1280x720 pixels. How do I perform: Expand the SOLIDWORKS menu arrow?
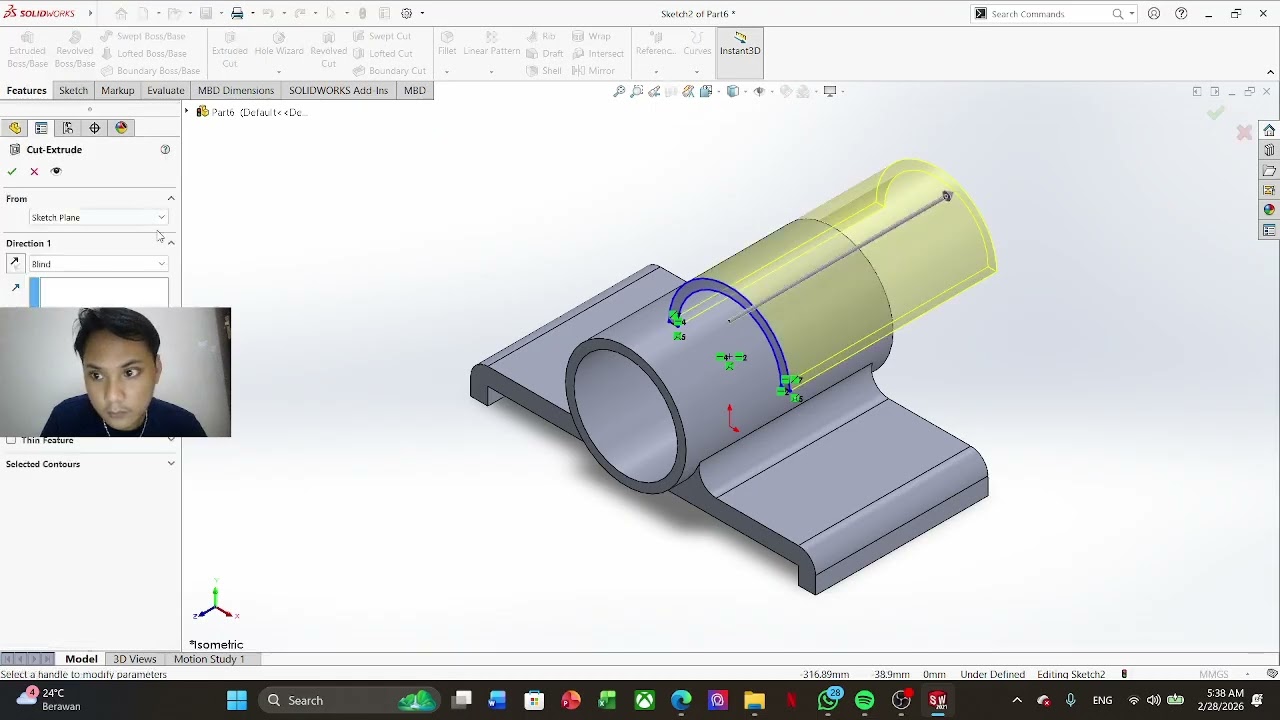[x=90, y=13]
